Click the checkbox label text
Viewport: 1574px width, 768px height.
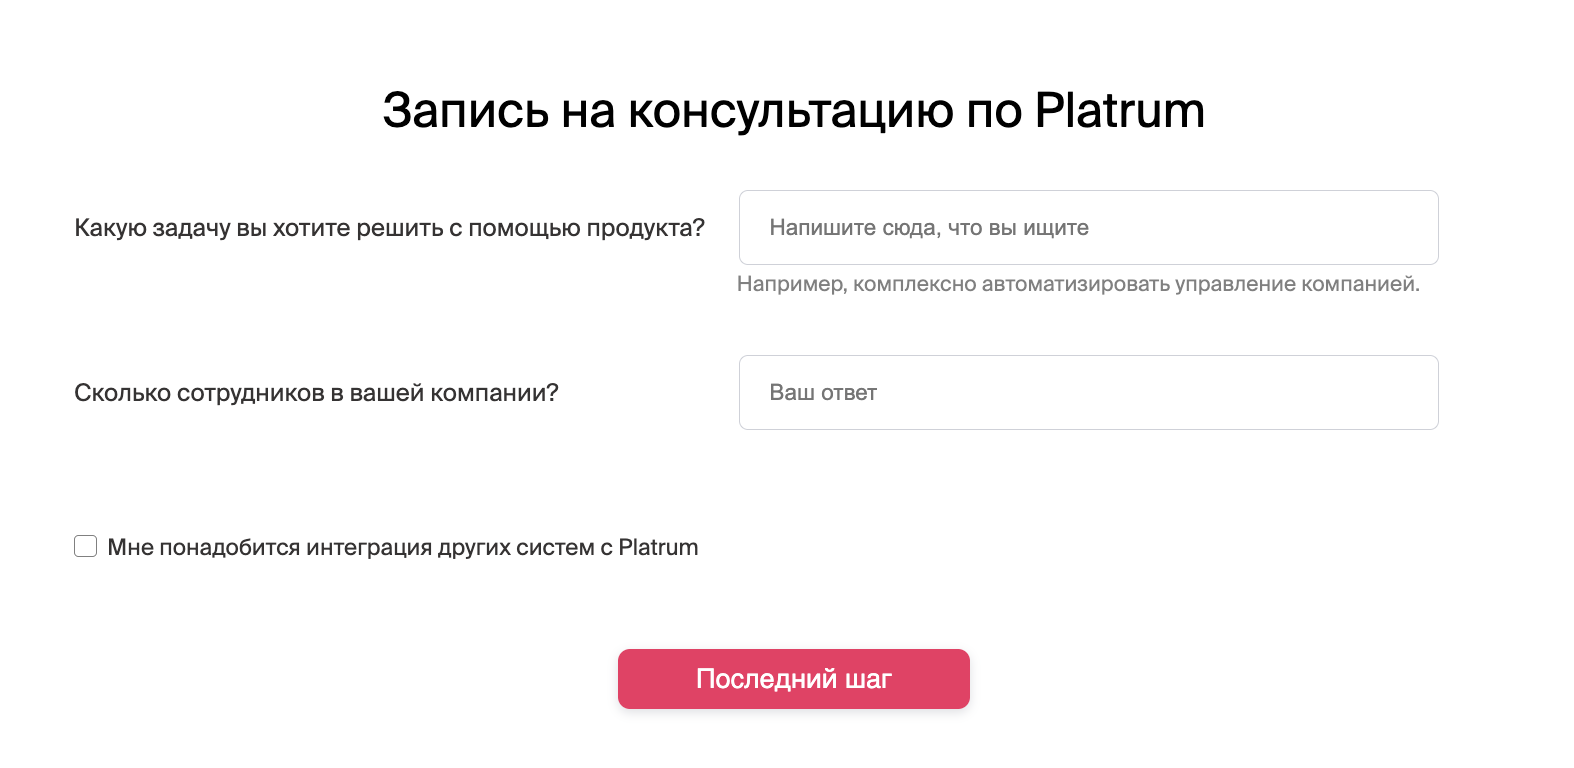[x=403, y=546]
